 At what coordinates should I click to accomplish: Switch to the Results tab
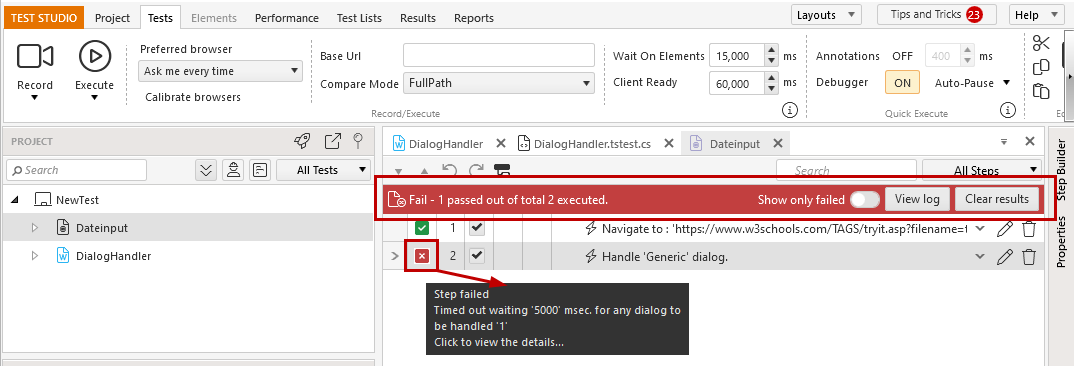tap(418, 18)
